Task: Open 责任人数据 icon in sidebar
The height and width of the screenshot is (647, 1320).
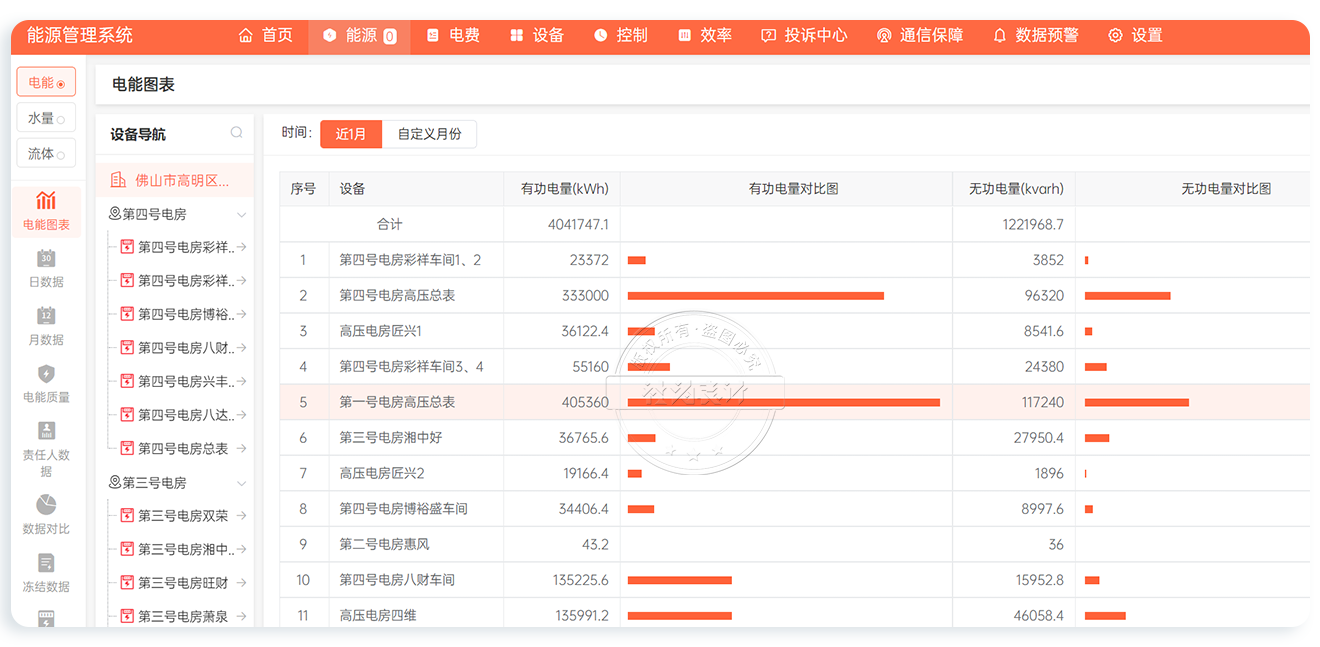Action: click(46, 431)
